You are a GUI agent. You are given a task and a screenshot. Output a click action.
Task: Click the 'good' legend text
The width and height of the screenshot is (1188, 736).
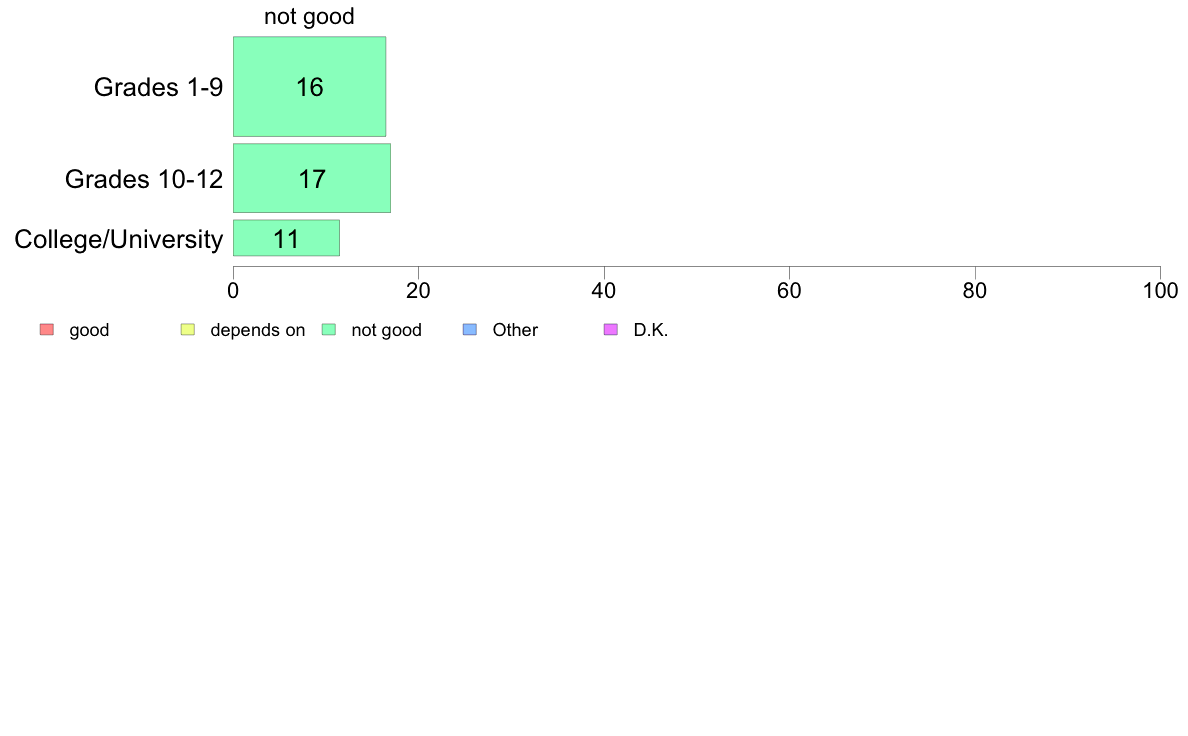(89, 330)
